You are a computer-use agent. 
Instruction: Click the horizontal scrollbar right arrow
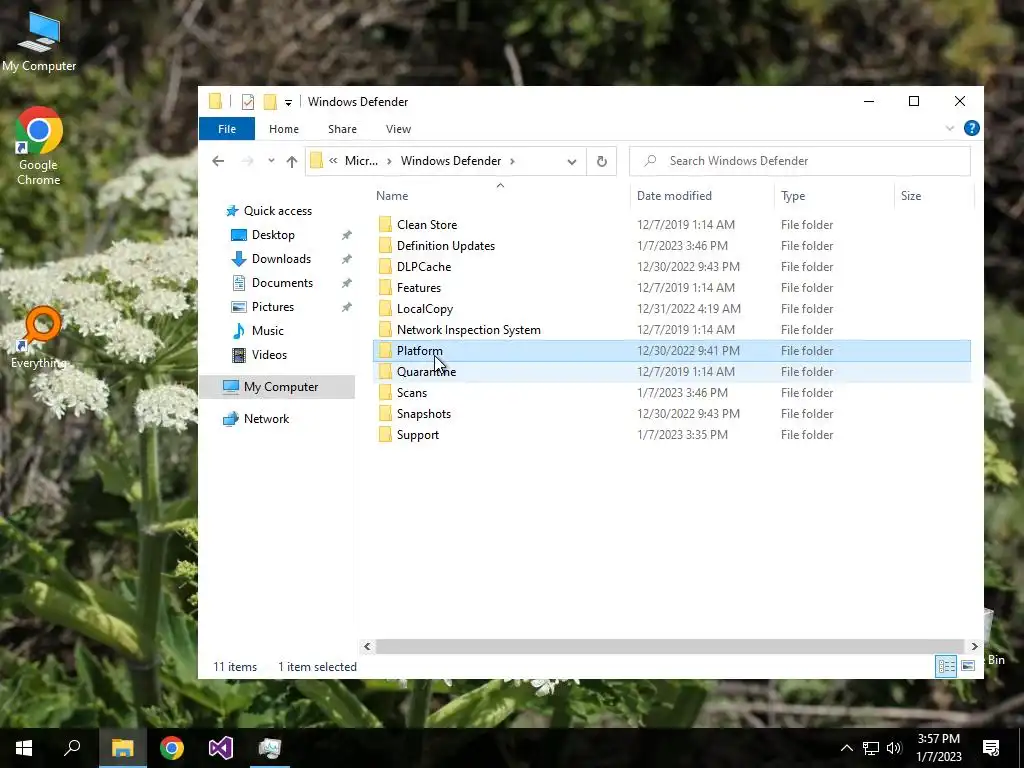click(974, 647)
